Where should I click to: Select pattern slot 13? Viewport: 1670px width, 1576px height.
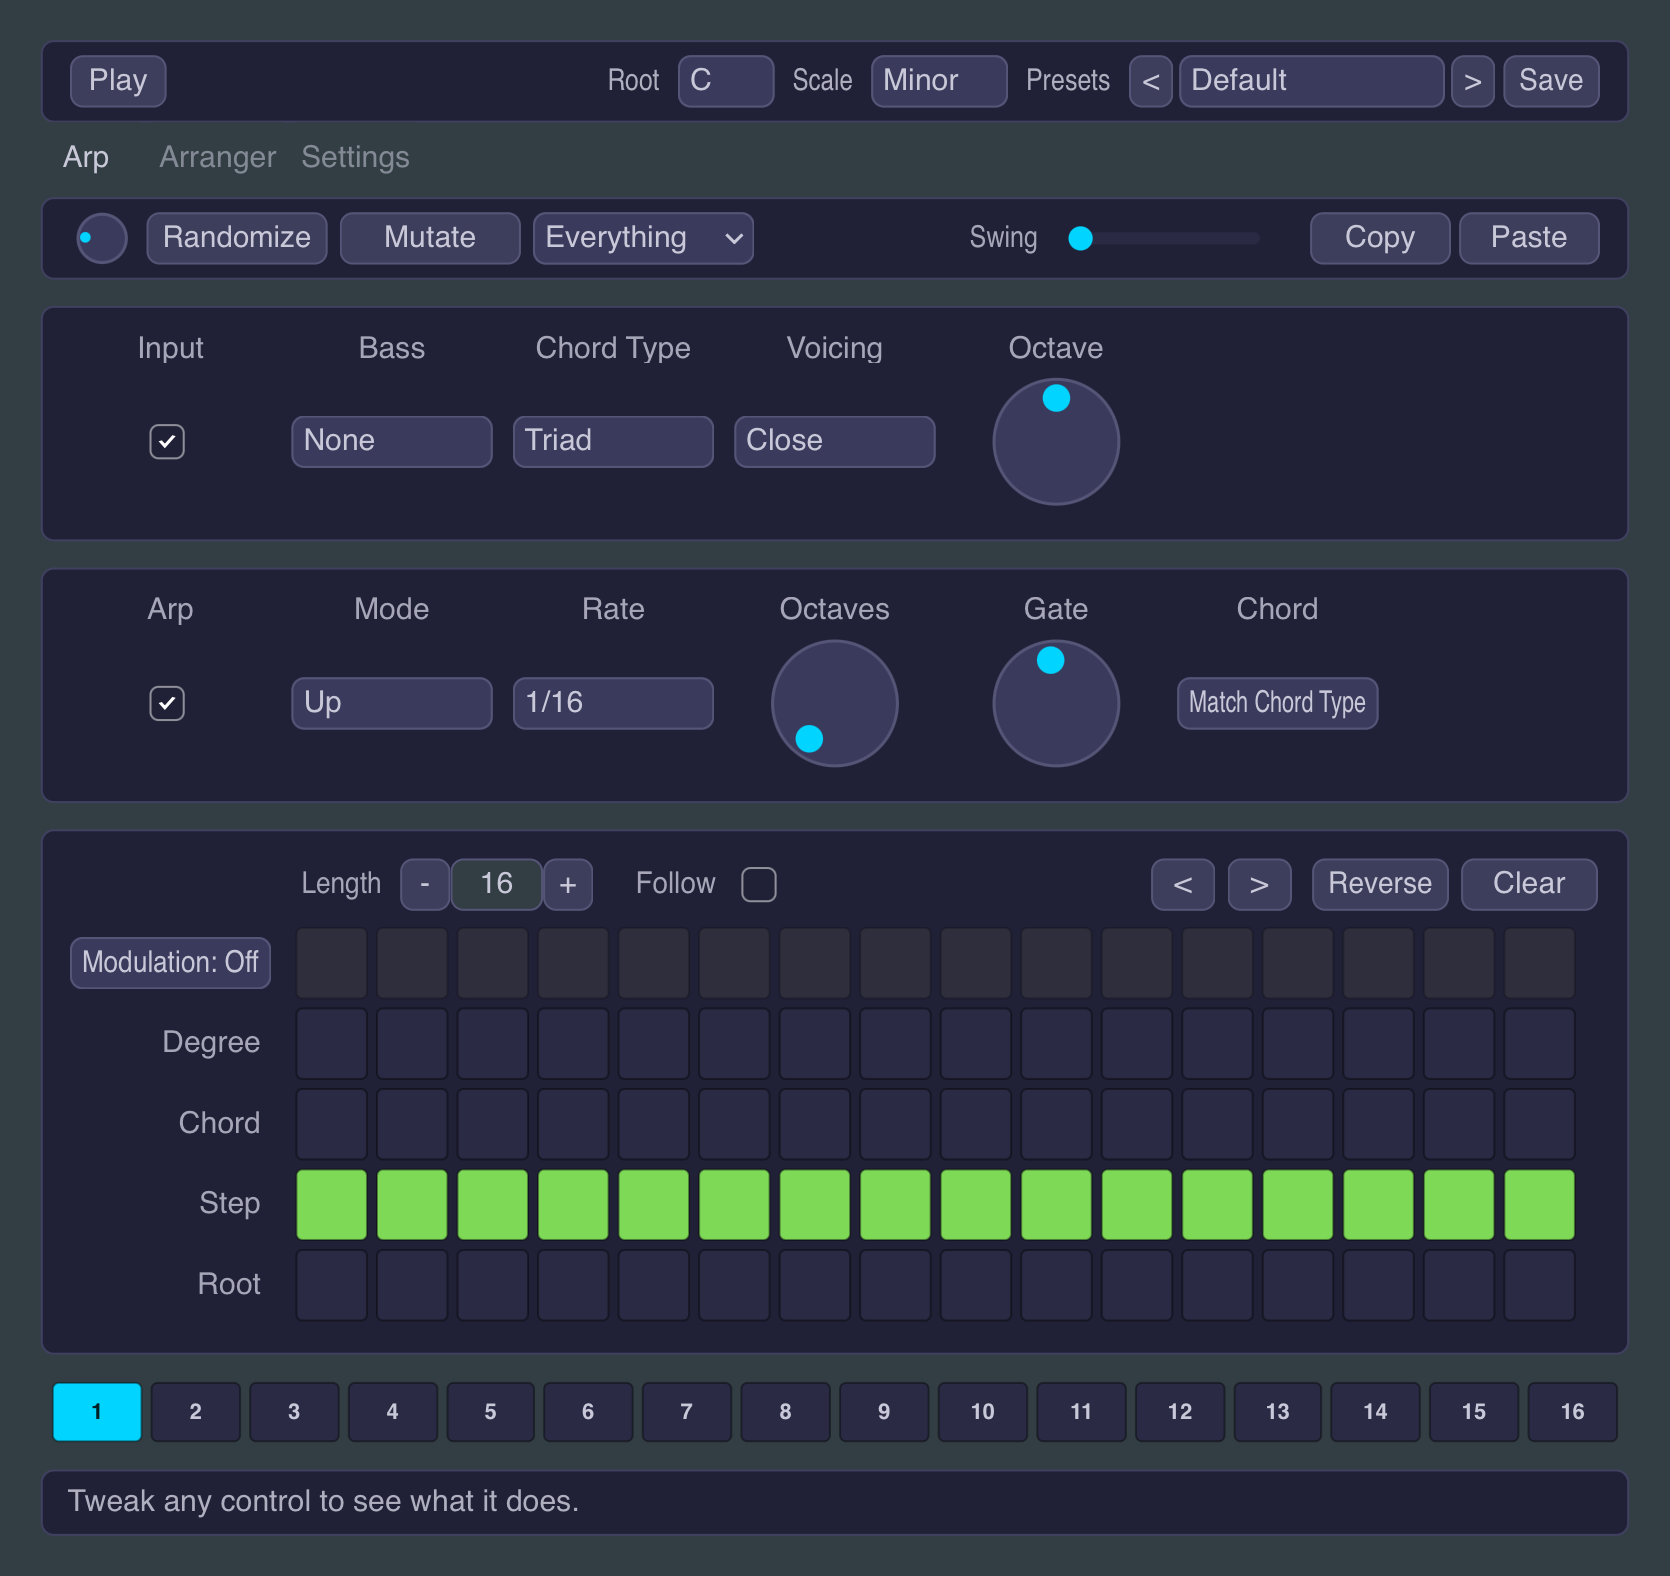point(1278,1412)
